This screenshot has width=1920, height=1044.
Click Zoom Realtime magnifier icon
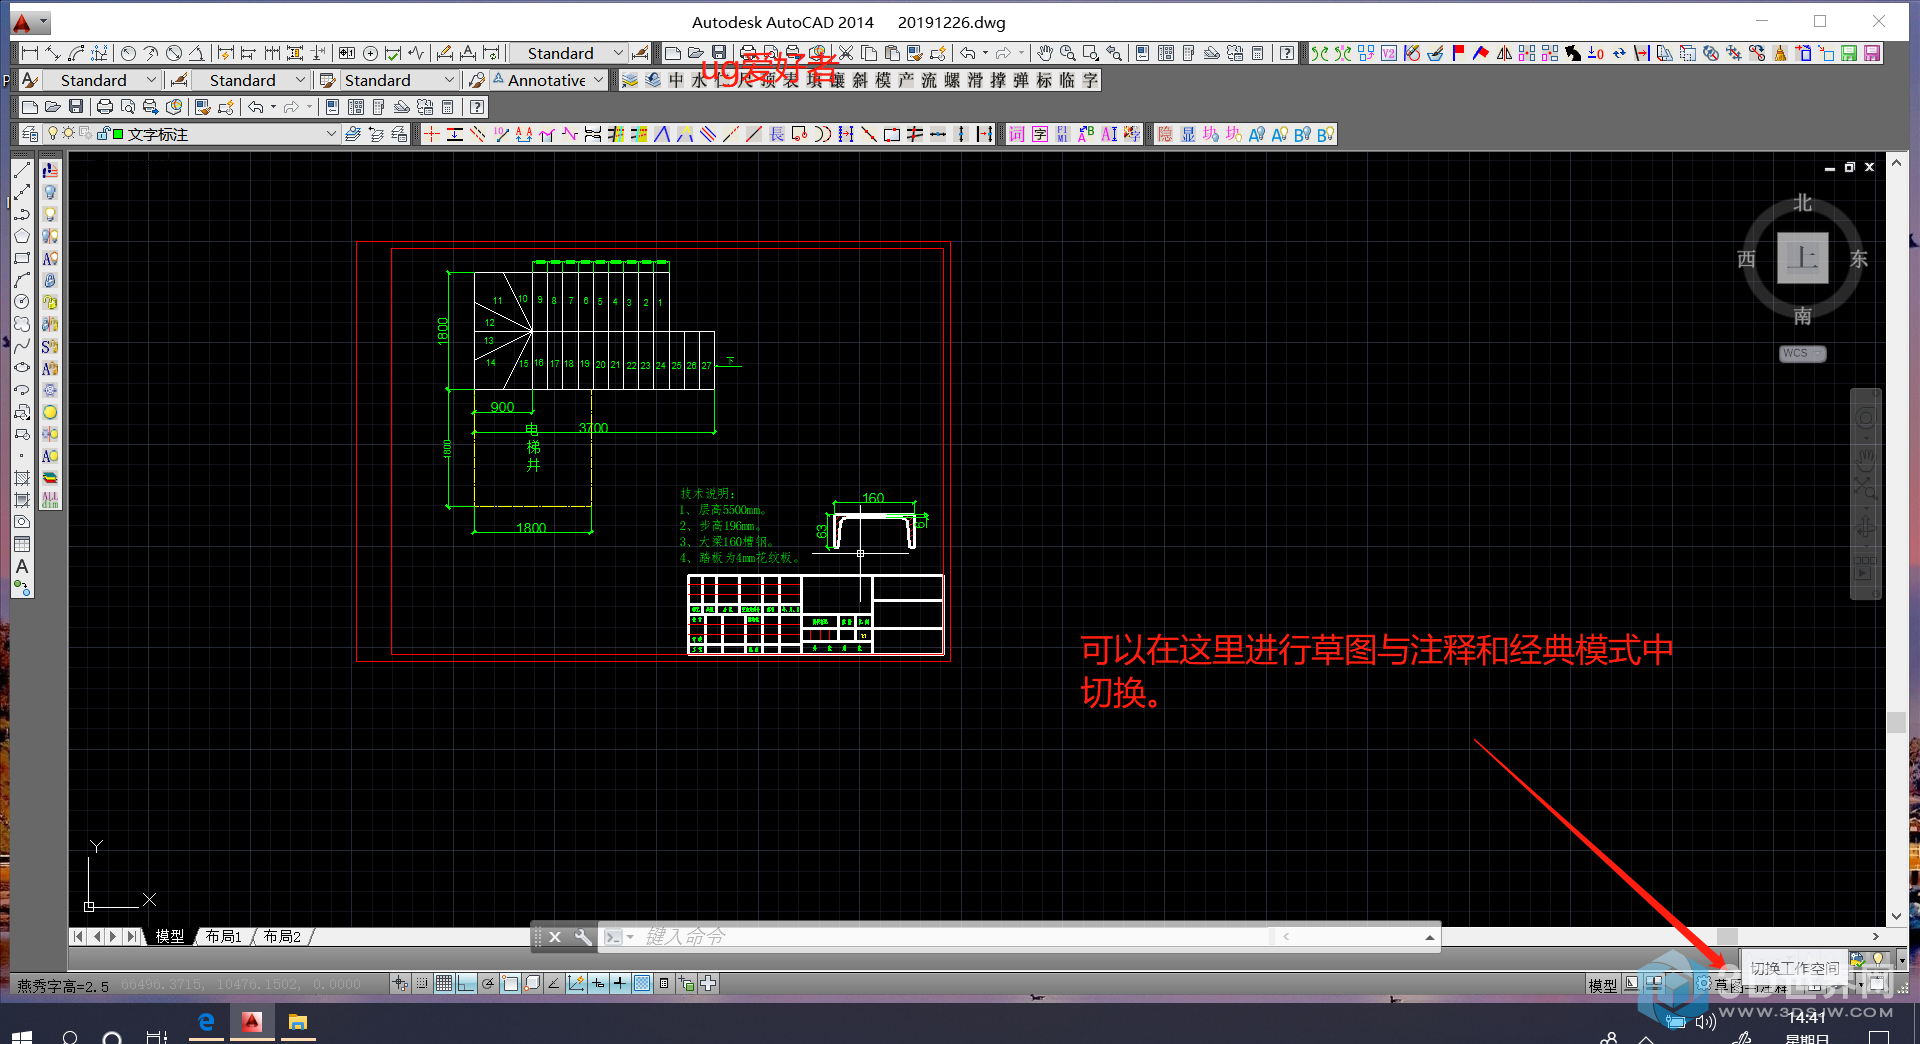click(1068, 53)
